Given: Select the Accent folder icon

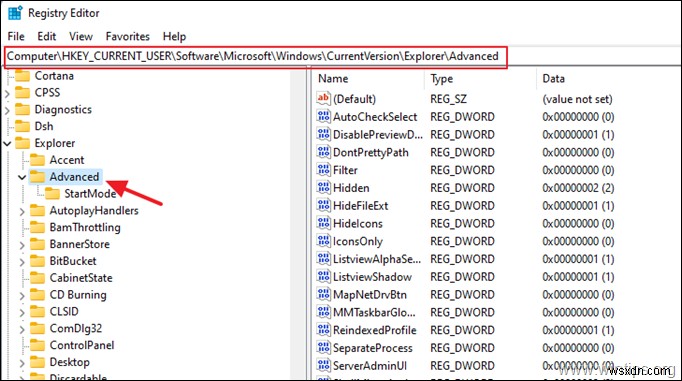Looking at the screenshot, I should (37, 160).
